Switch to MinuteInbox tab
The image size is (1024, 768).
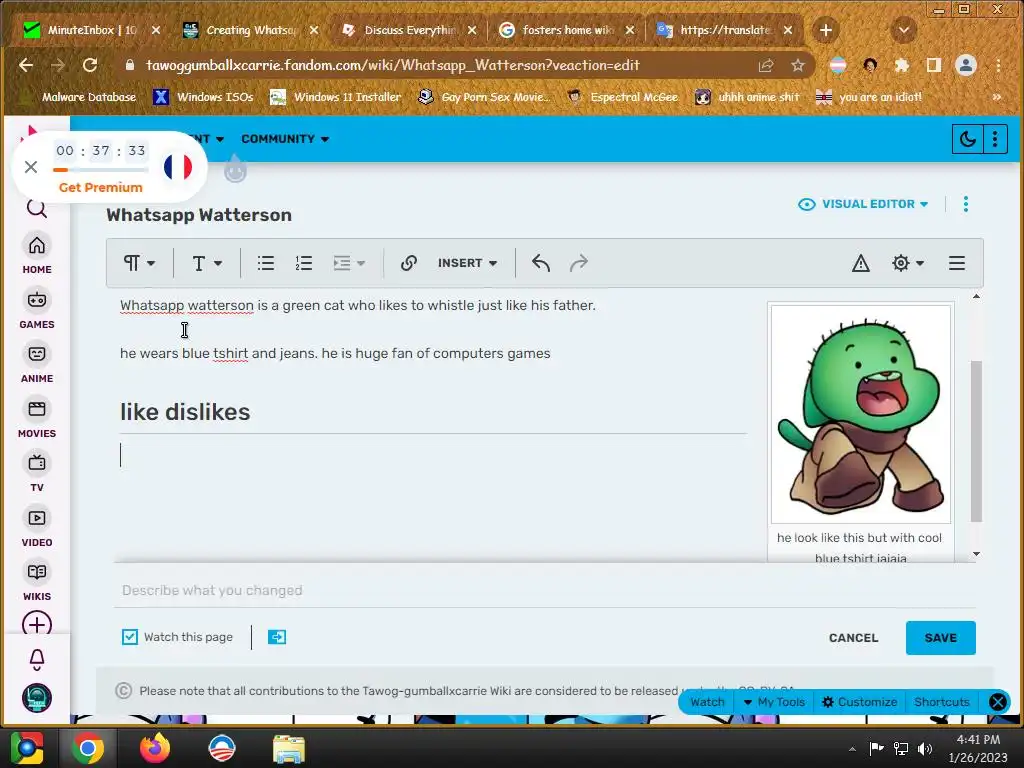pos(91,30)
